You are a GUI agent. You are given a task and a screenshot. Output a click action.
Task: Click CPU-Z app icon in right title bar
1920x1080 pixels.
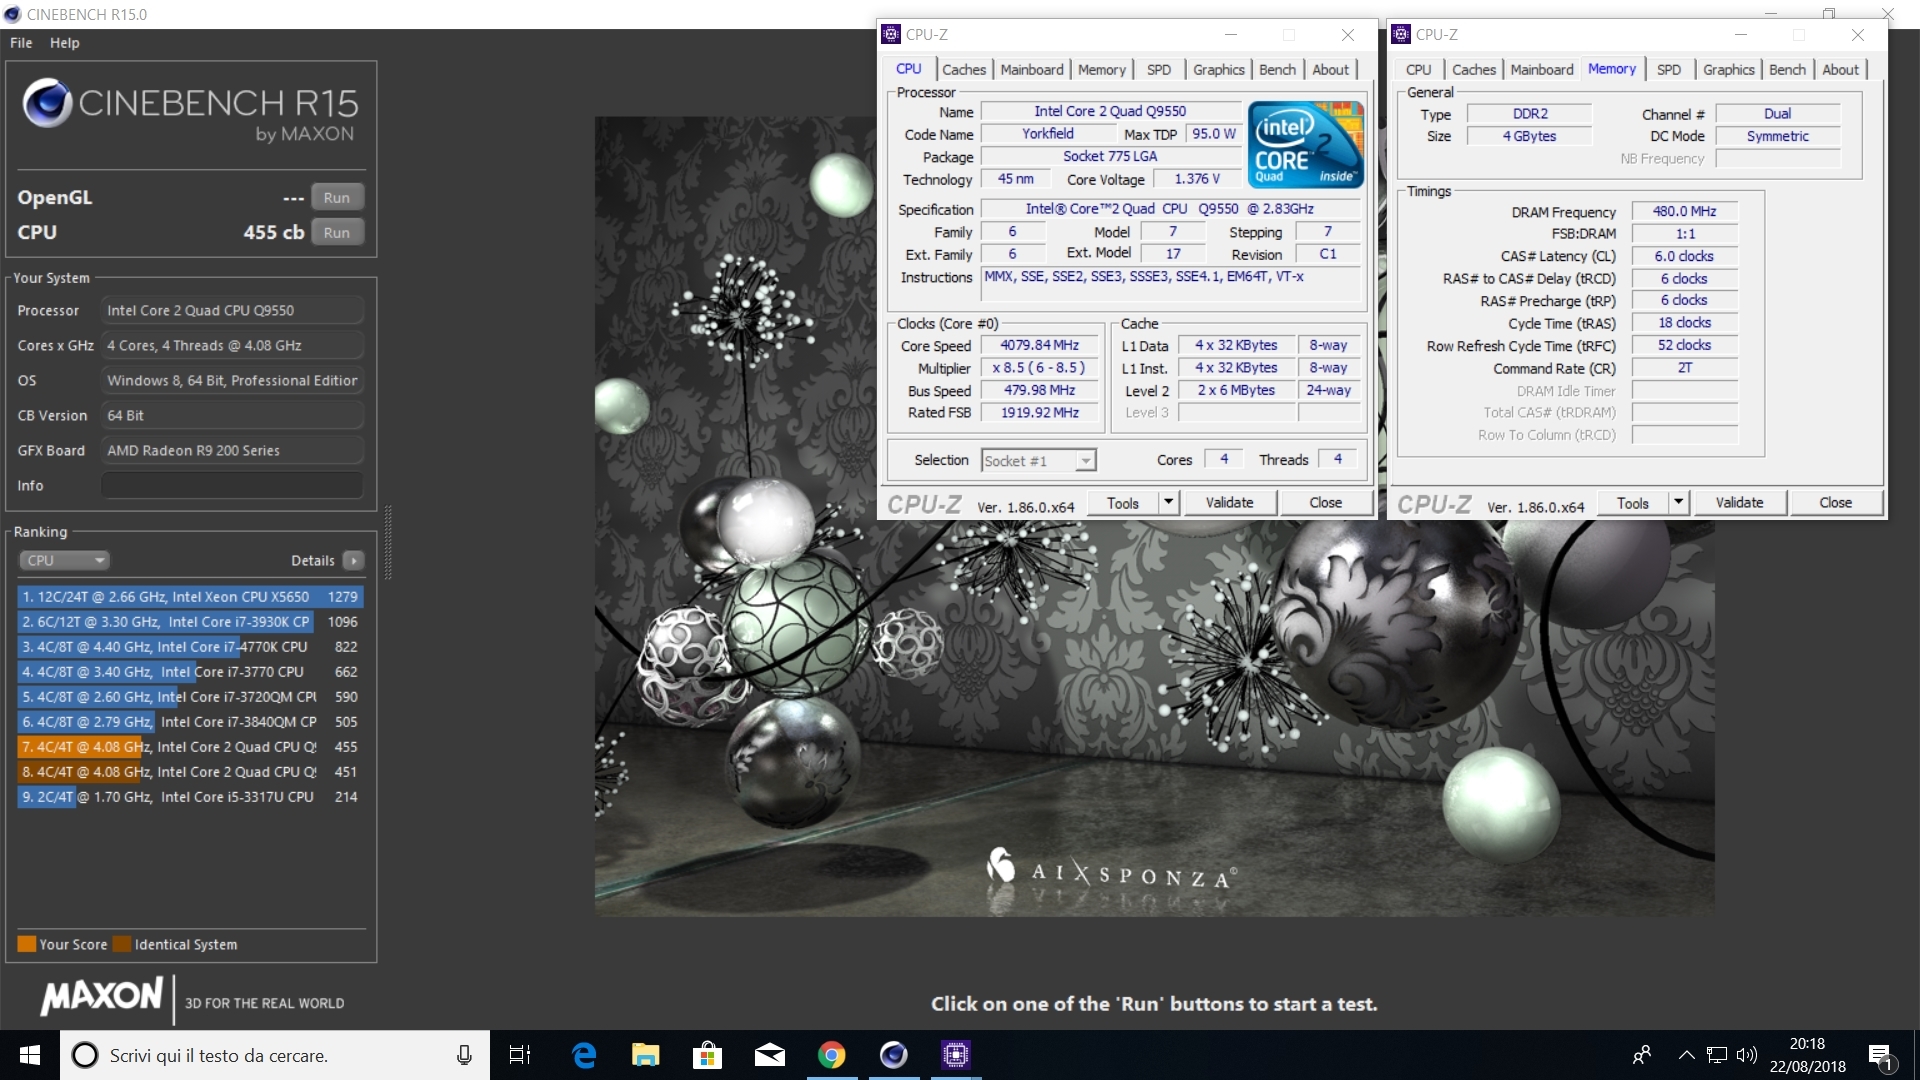pyautogui.click(x=1401, y=34)
